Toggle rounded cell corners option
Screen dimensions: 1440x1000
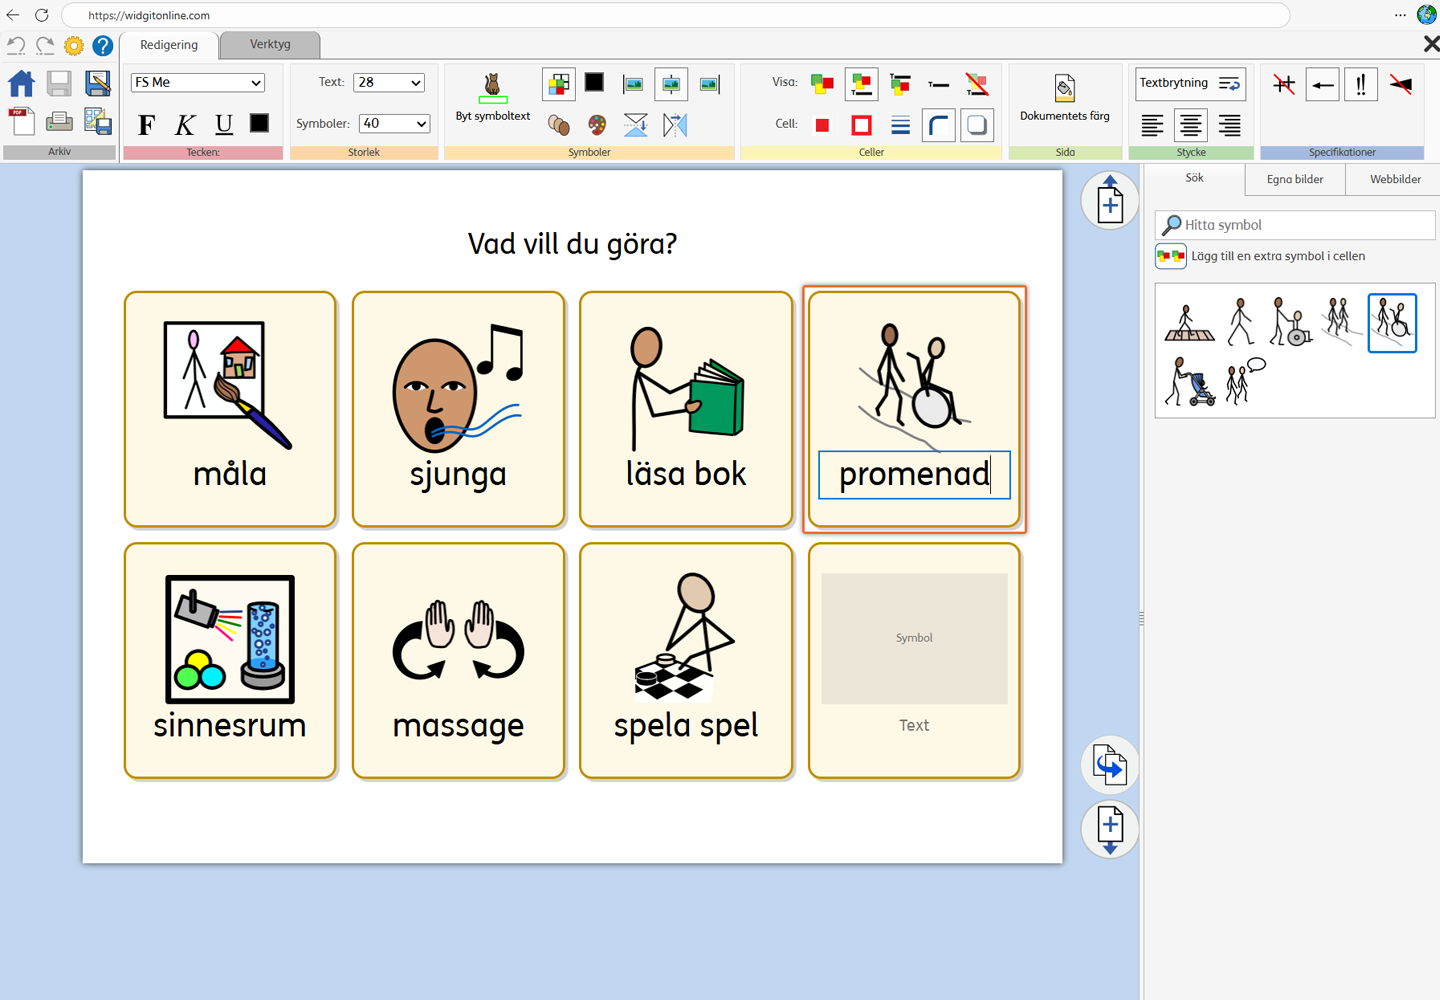point(938,125)
